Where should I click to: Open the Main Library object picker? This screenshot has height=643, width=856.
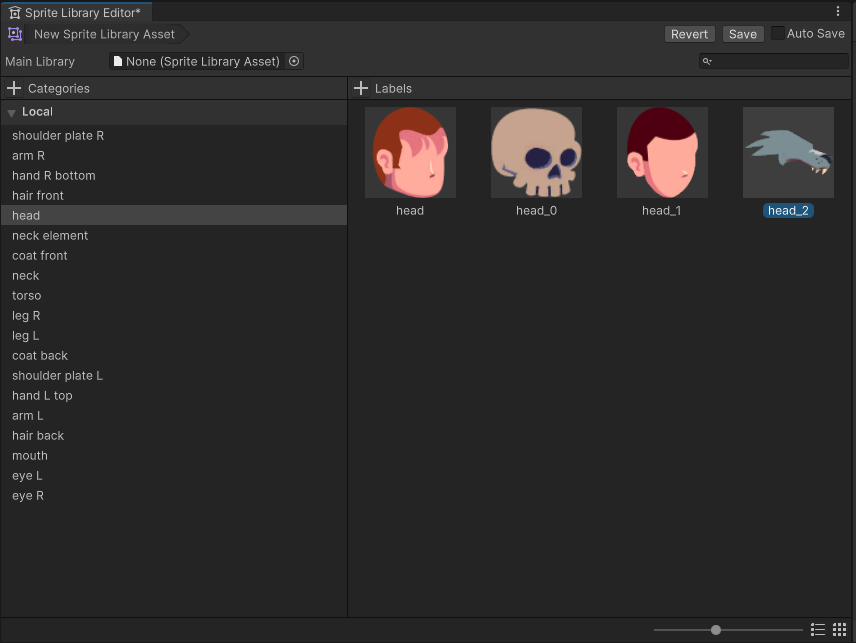(294, 61)
